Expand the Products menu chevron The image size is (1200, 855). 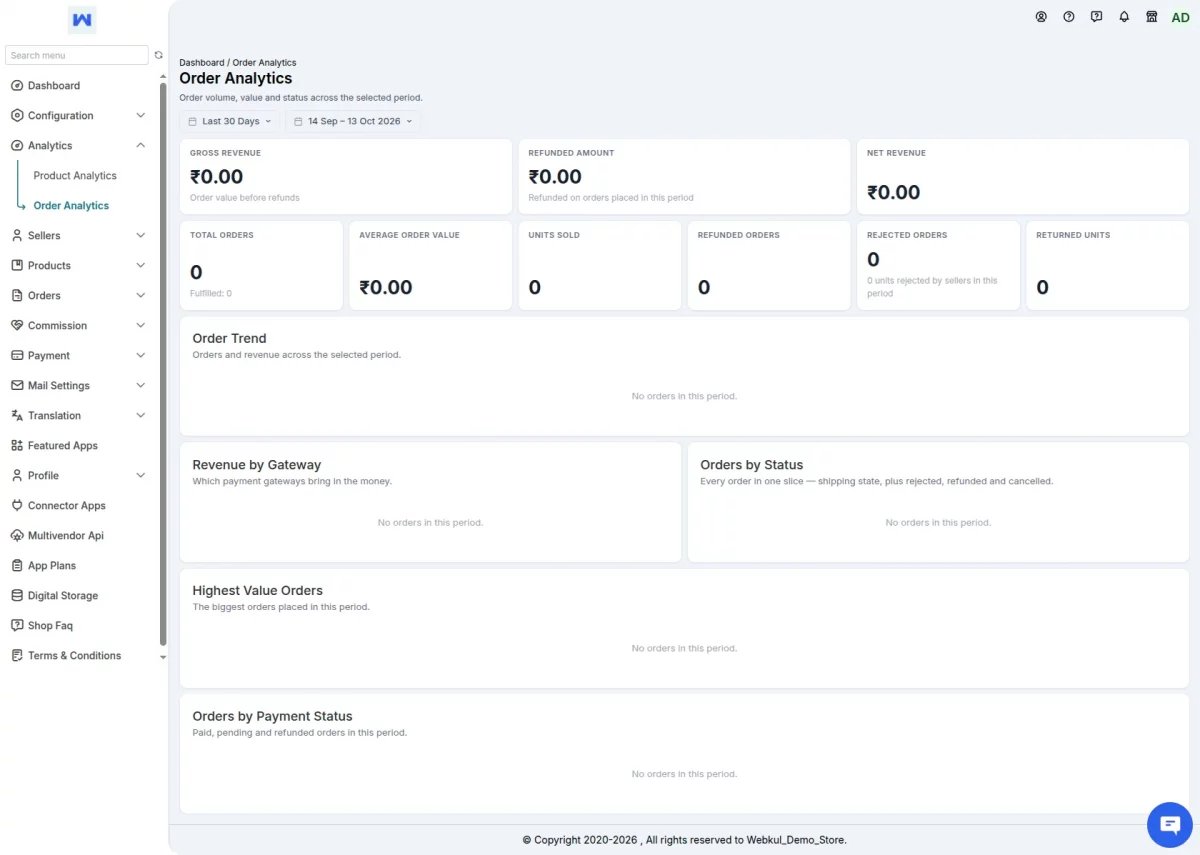coord(140,266)
